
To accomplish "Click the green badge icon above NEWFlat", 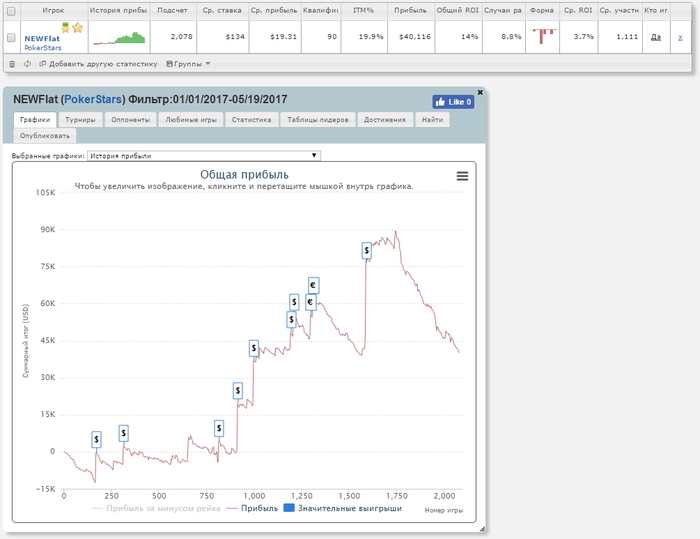I will point(66,28).
